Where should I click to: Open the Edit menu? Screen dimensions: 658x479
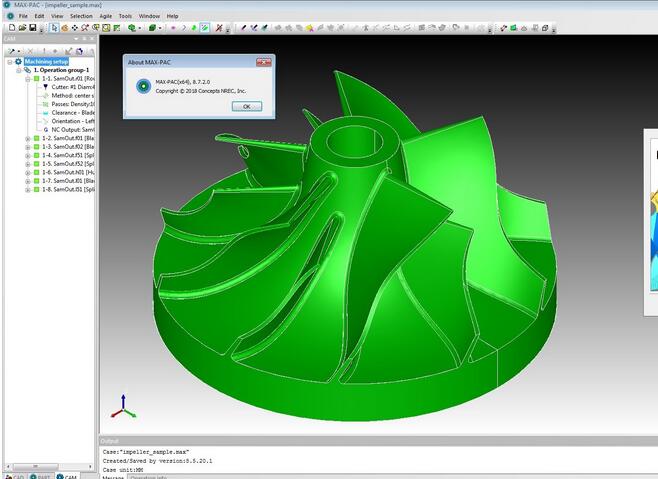[39, 16]
